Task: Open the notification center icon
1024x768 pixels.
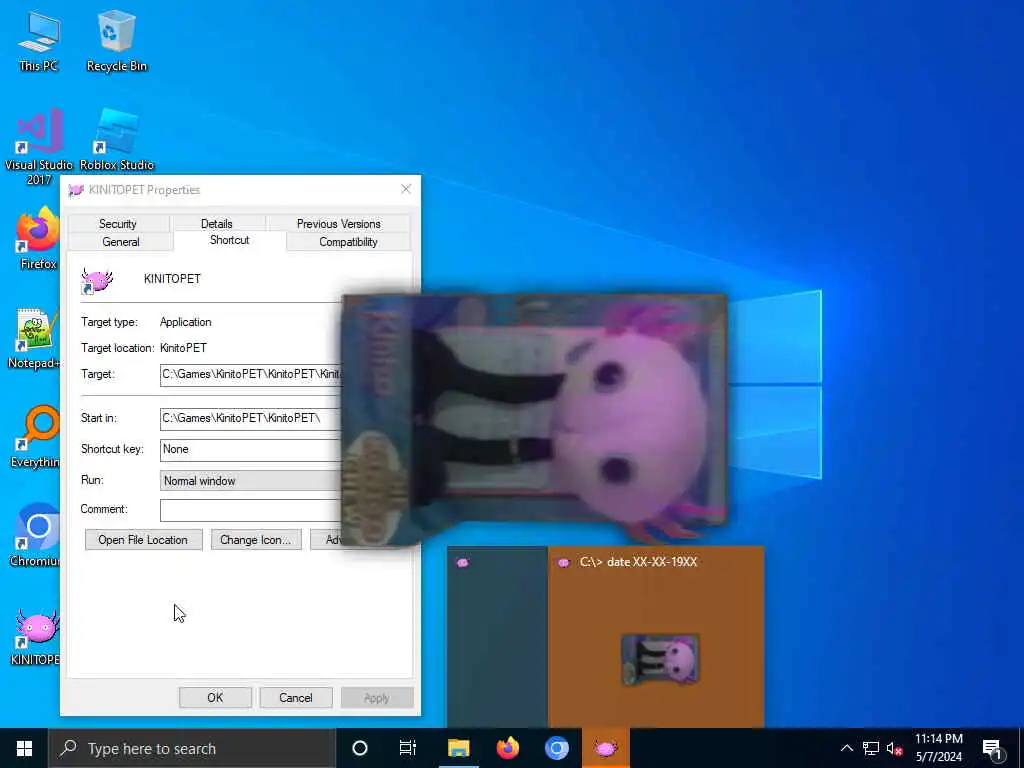Action: [993, 748]
